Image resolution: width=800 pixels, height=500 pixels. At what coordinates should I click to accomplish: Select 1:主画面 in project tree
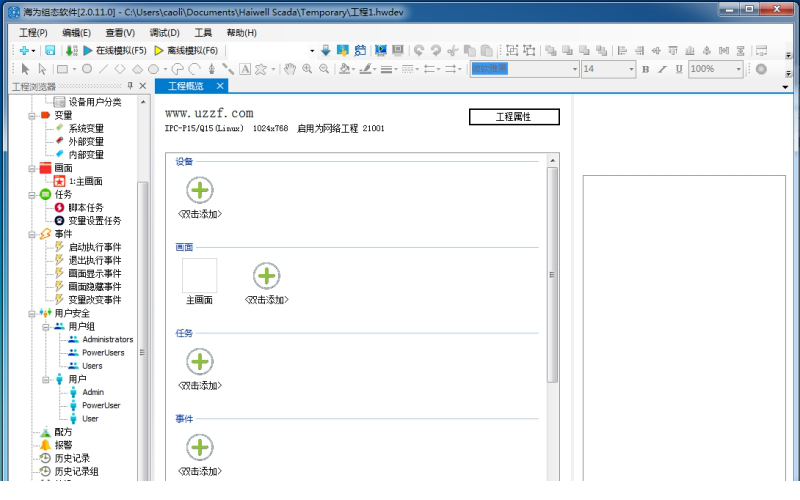pos(86,181)
